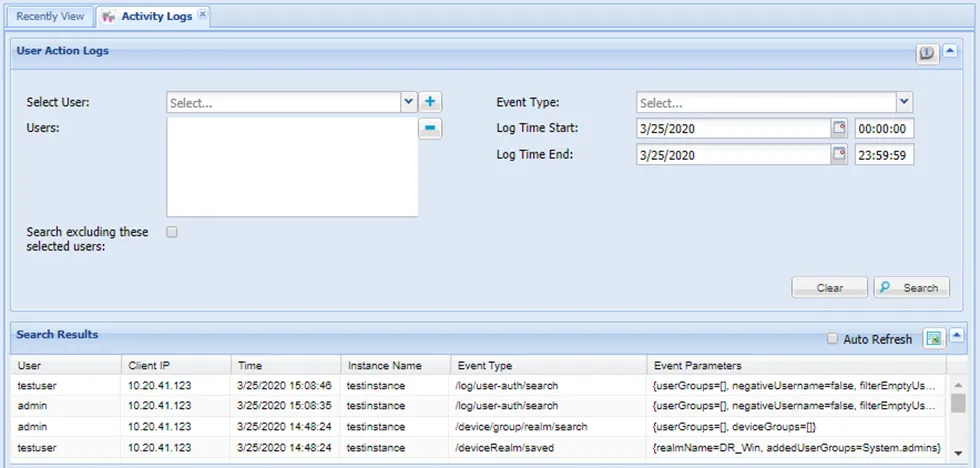Open the Event Type dropdown arrow
Image resolution: width=980 pixels, height=468 pixels.
(x=905, y=102)
